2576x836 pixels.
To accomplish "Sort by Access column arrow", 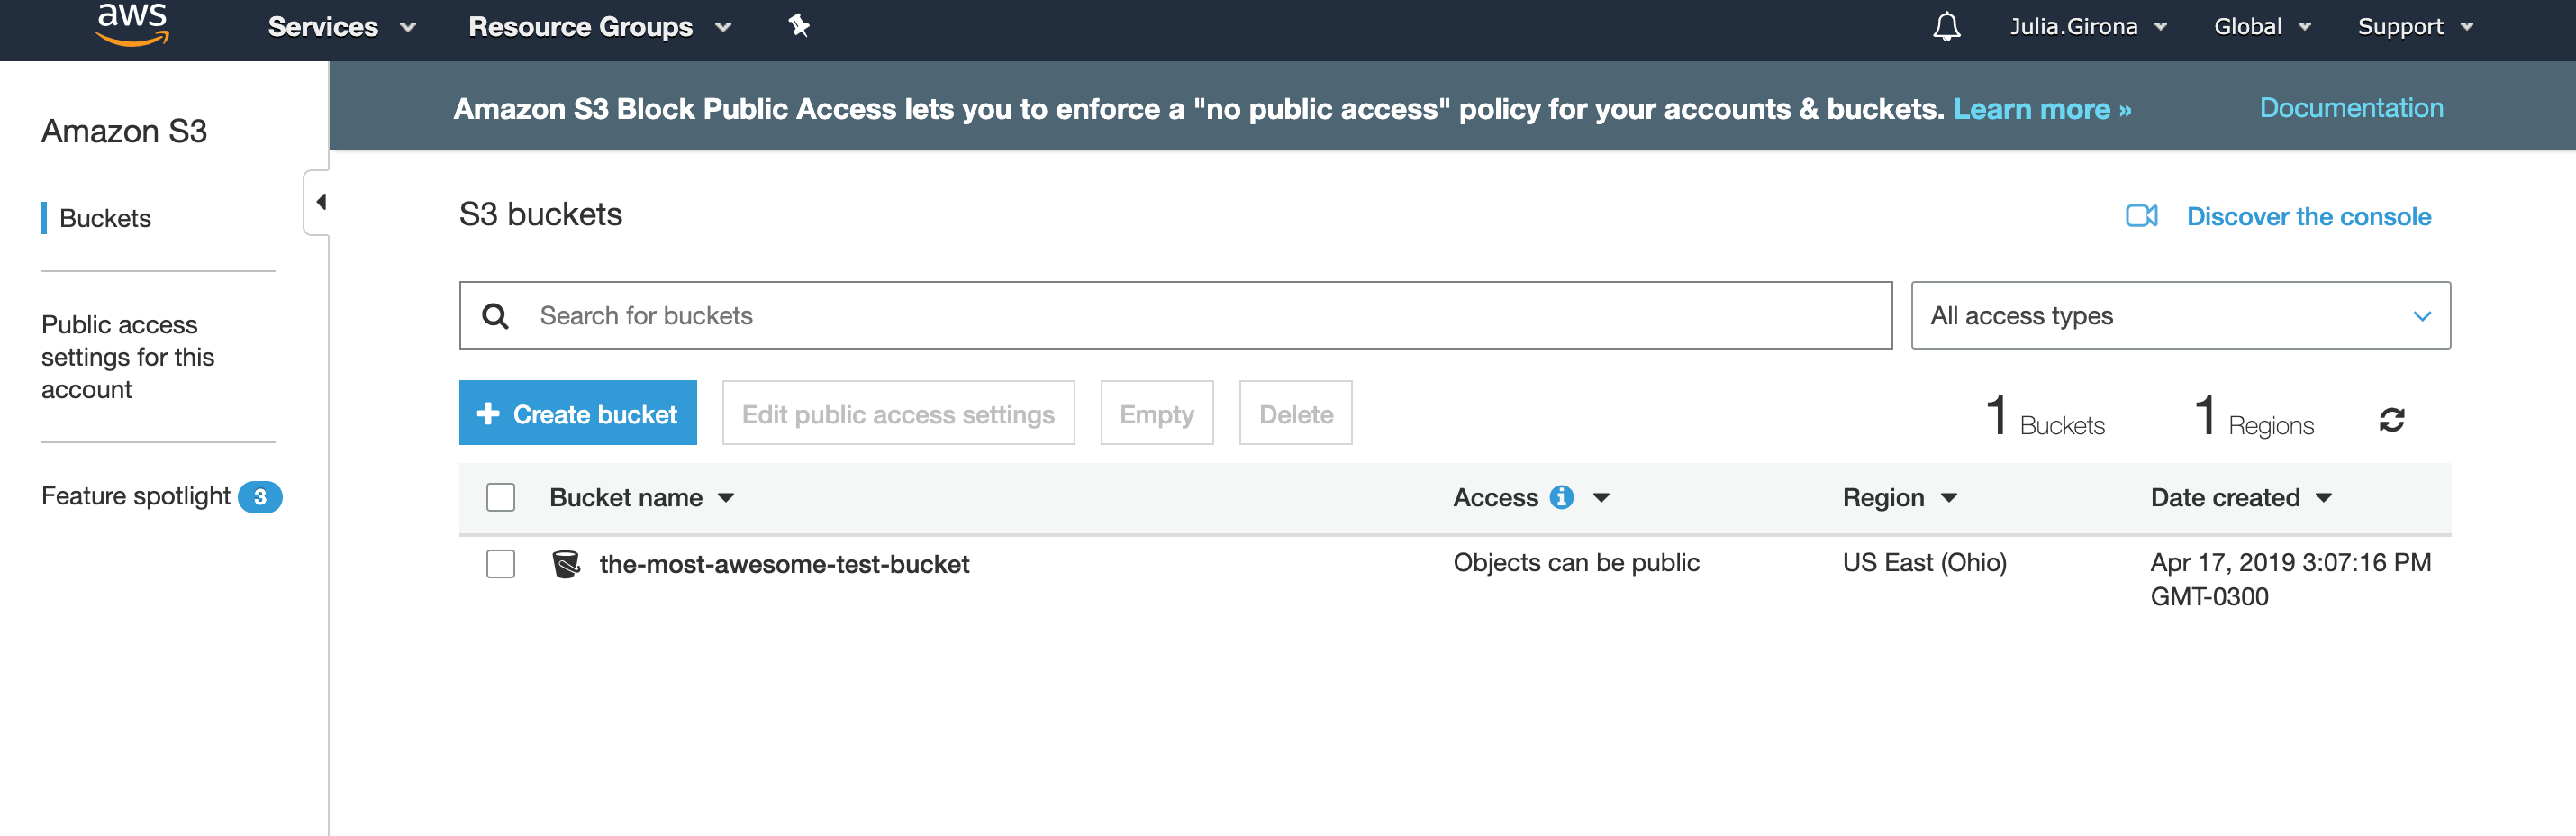I will [1601, 497].
